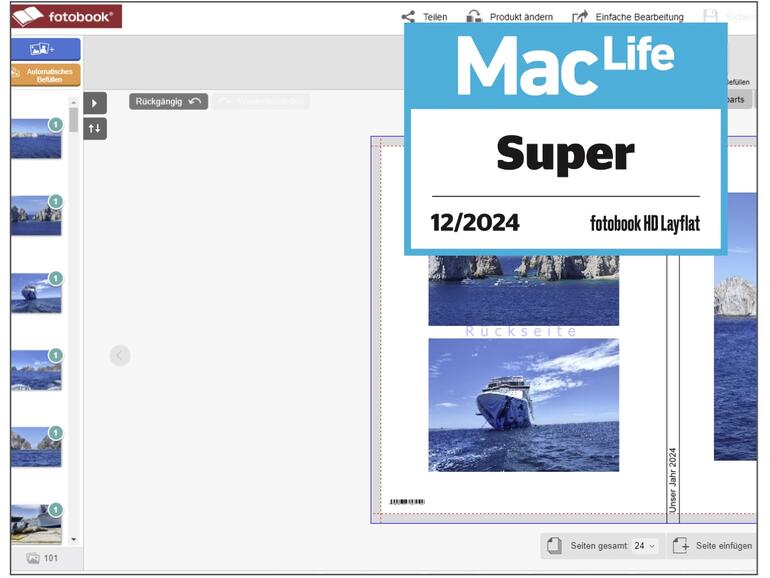Click the blue add photos button

[x=46, y=49]
